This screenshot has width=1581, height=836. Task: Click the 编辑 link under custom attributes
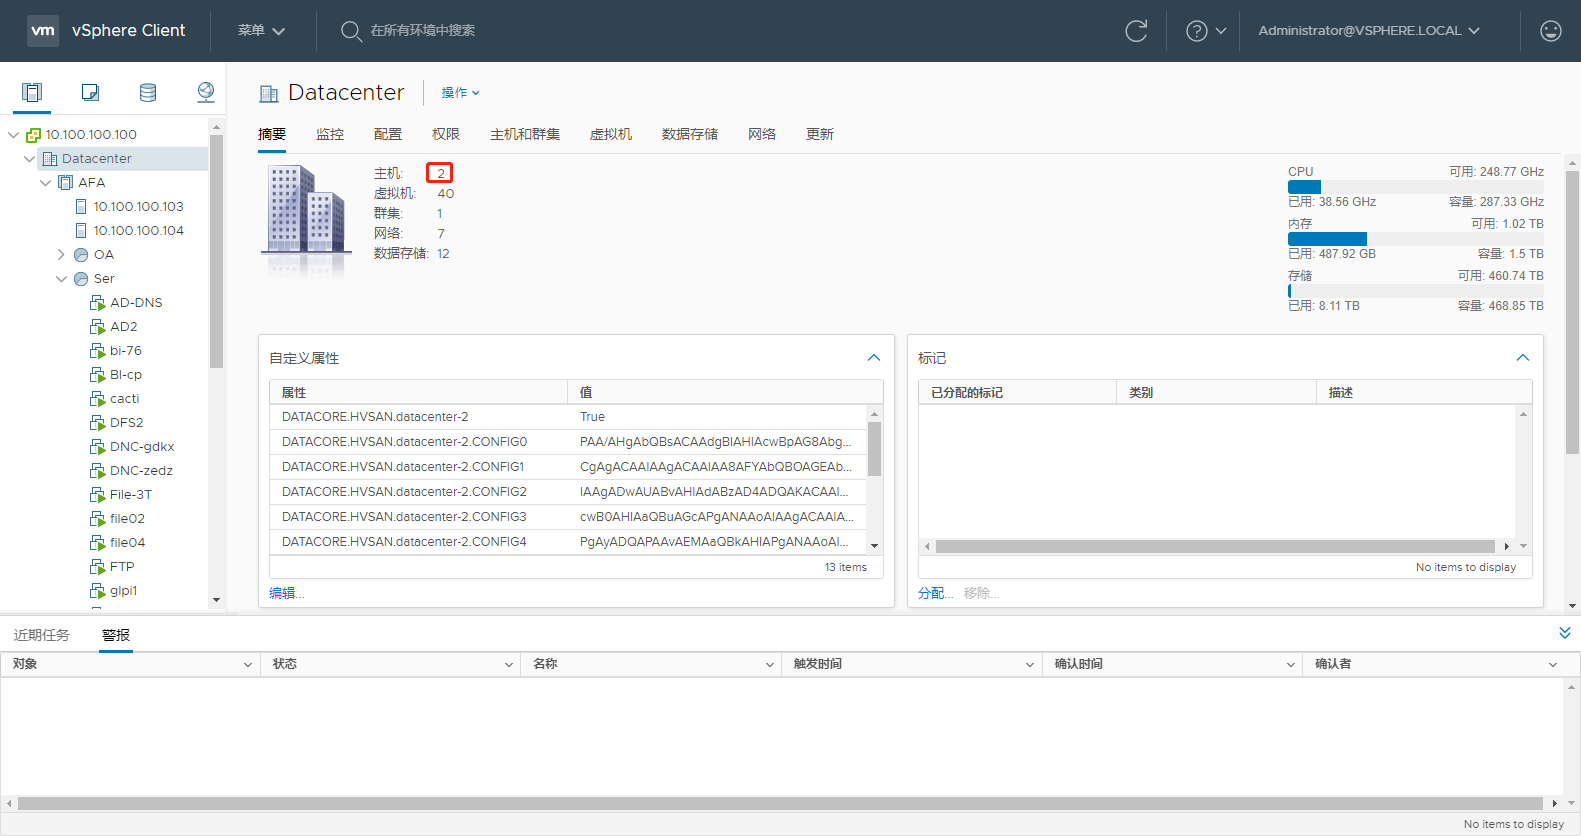286,593
